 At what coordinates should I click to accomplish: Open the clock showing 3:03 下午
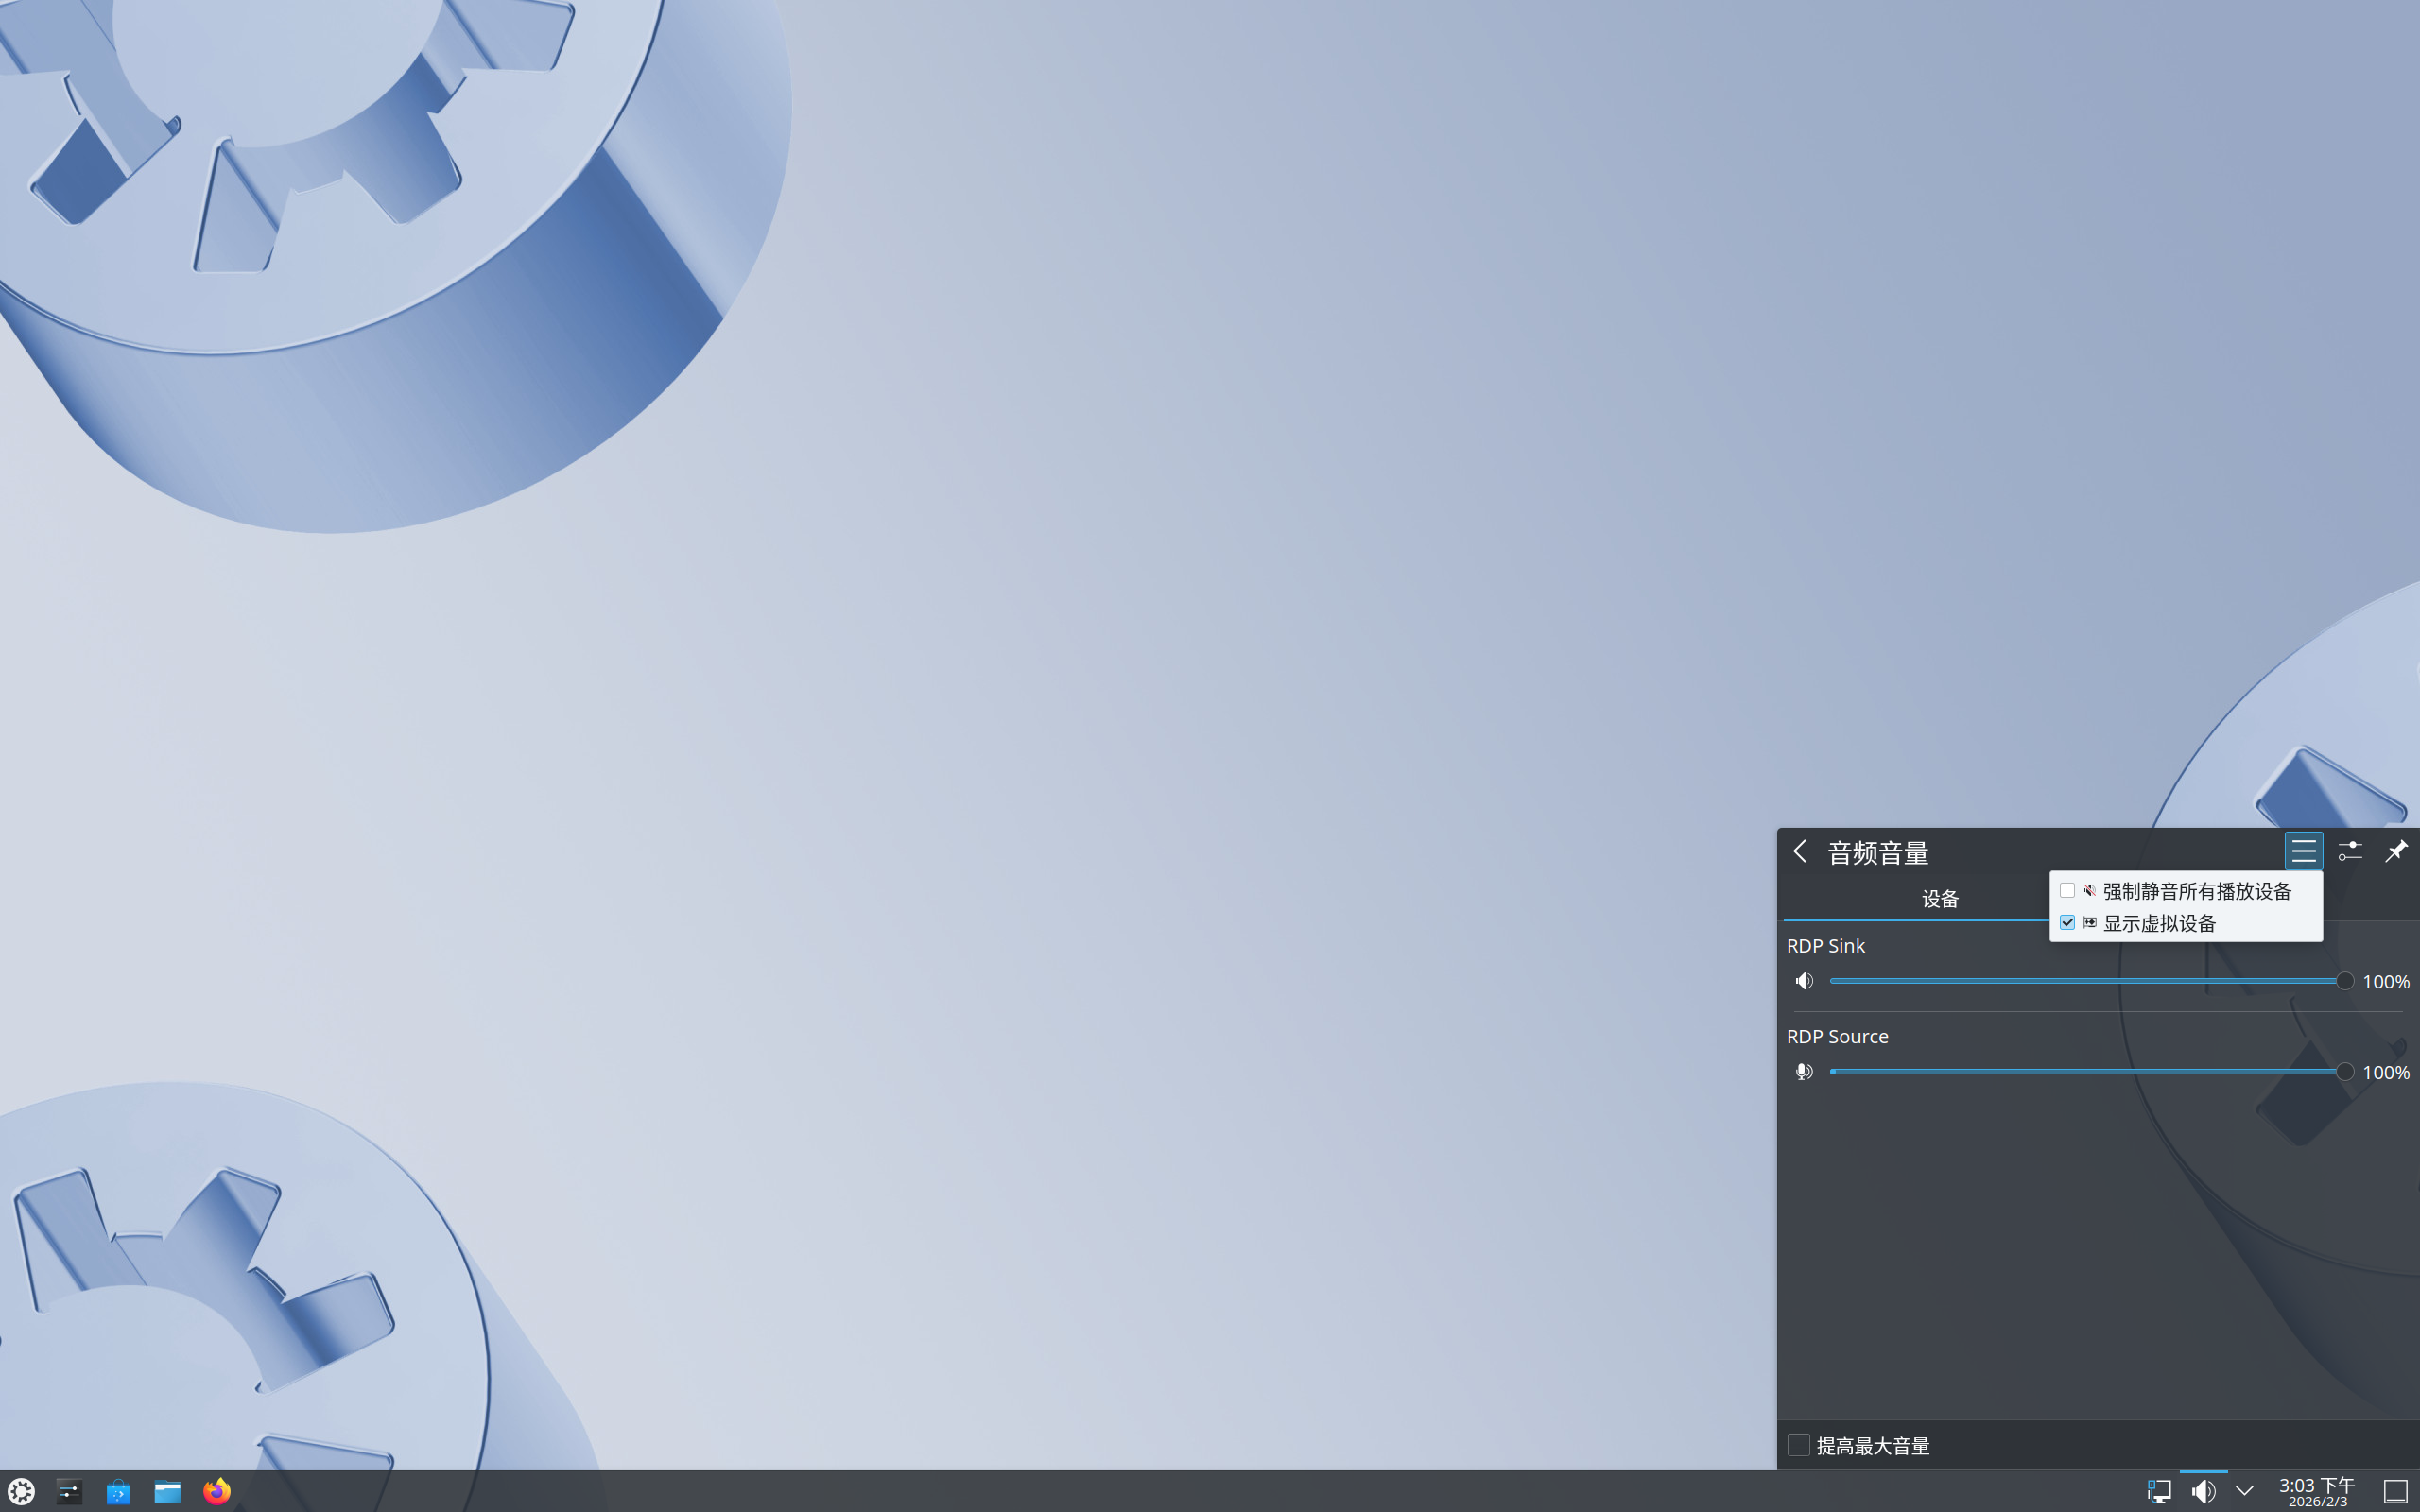coord(2317,1491)
